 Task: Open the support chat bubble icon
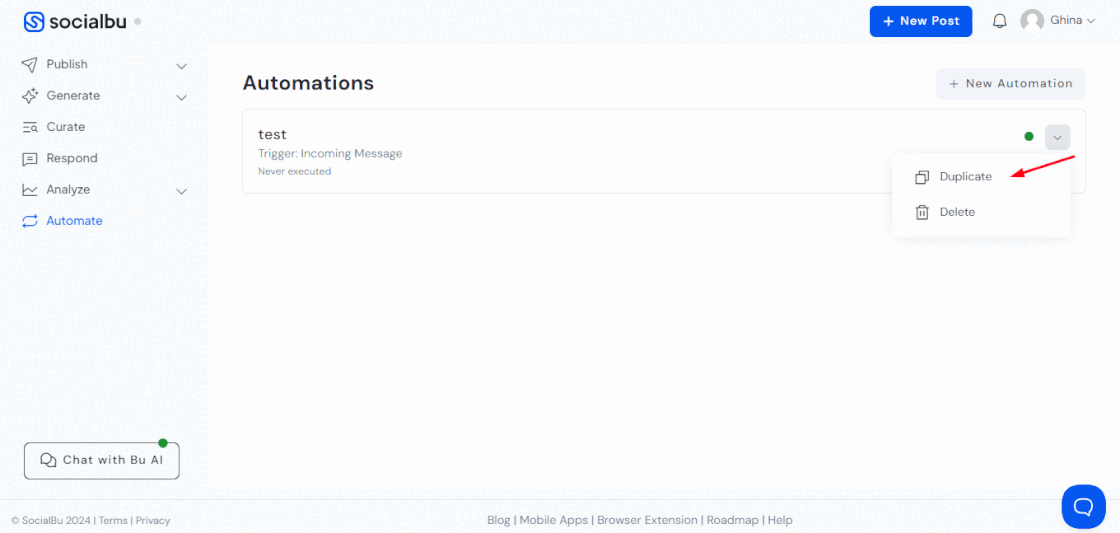click(1083, 507)
